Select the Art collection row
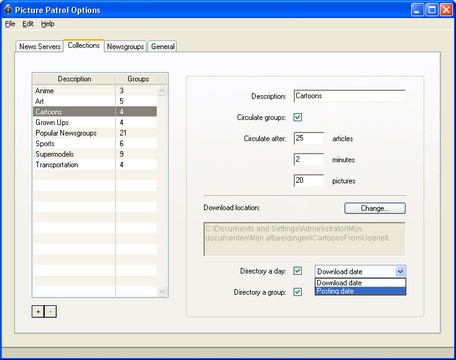The width and height of the screenshot is (456, 360). [95, 101]
